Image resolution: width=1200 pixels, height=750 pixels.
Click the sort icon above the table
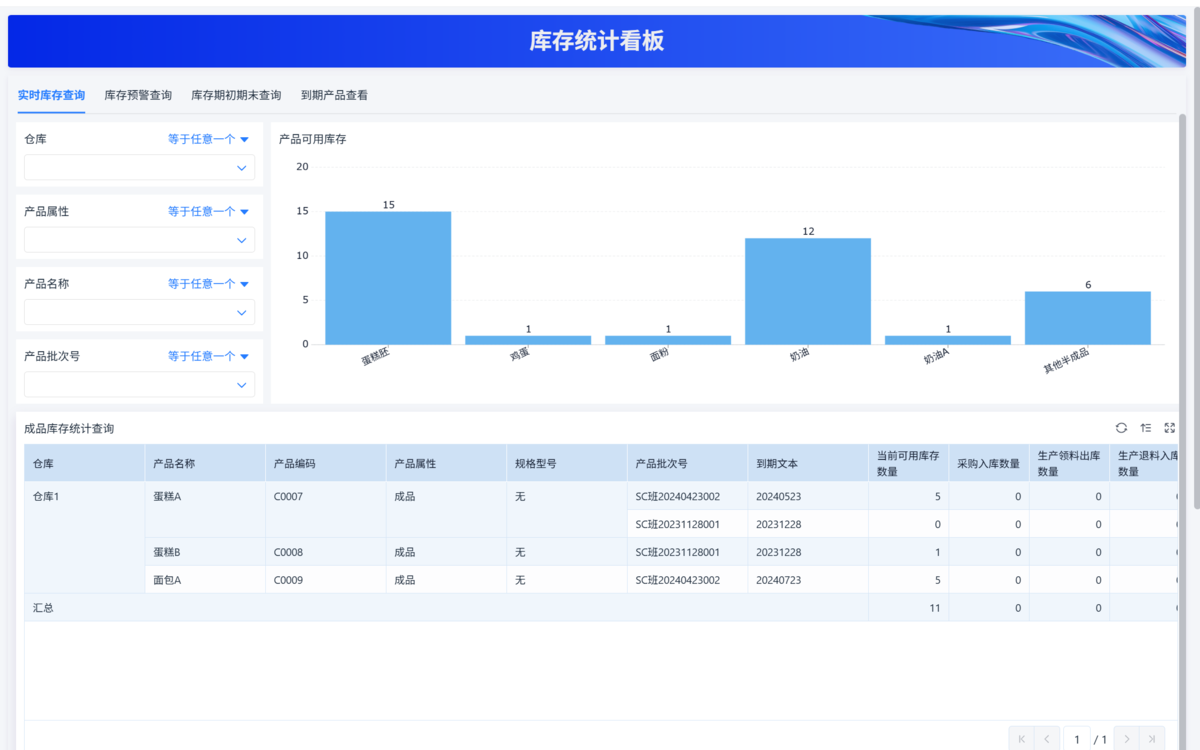[x=1146, y=428]
